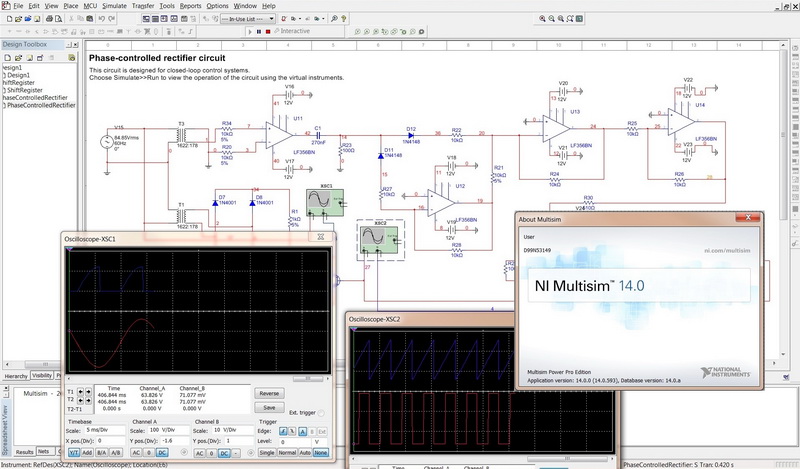Click the Reverse button in Oscilloscope-XSC1
The width and height of the screenshot is (800, 469).
coord(269,393)
